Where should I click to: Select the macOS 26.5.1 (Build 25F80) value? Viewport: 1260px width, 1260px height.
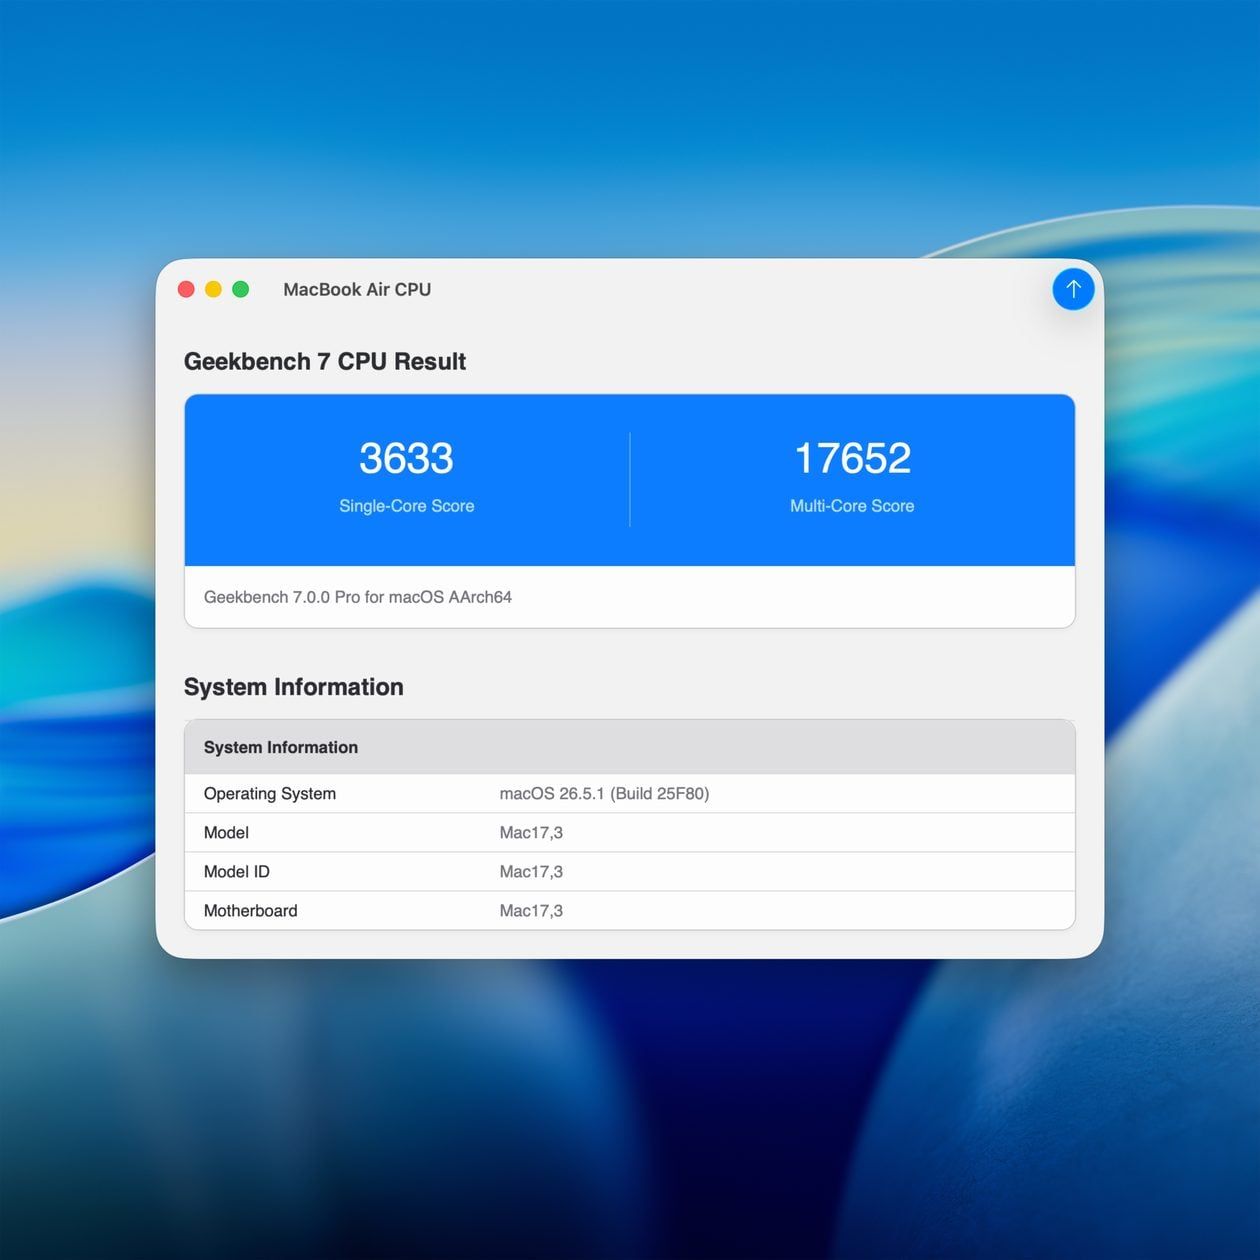(x=604, y=793)
